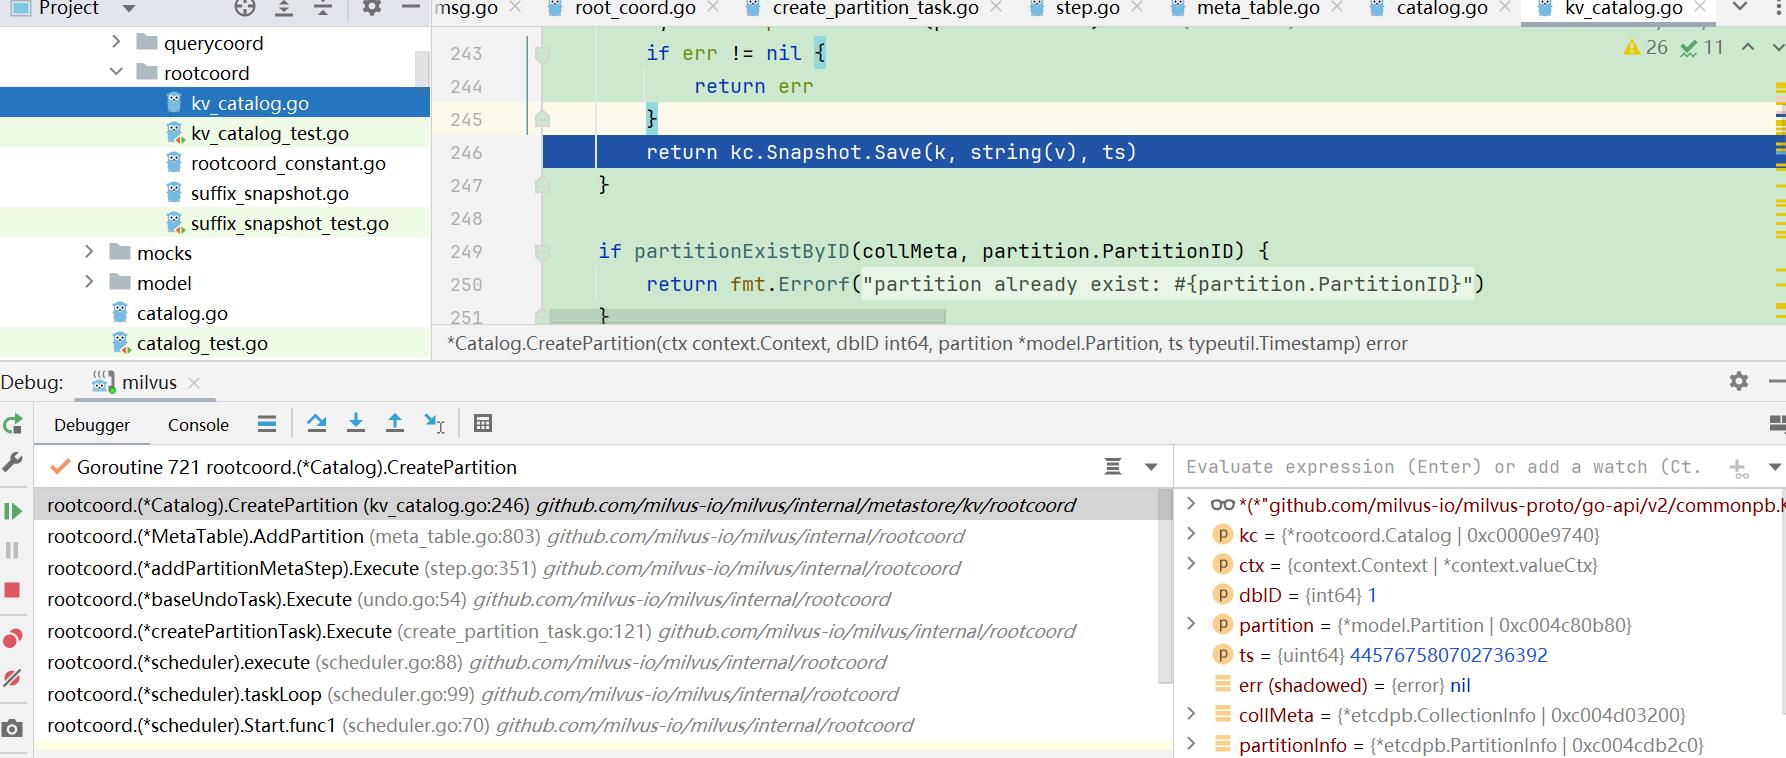Hide the Project panel with the minus icon
The height and width of the screenshot is (758, 1786).
411,8
